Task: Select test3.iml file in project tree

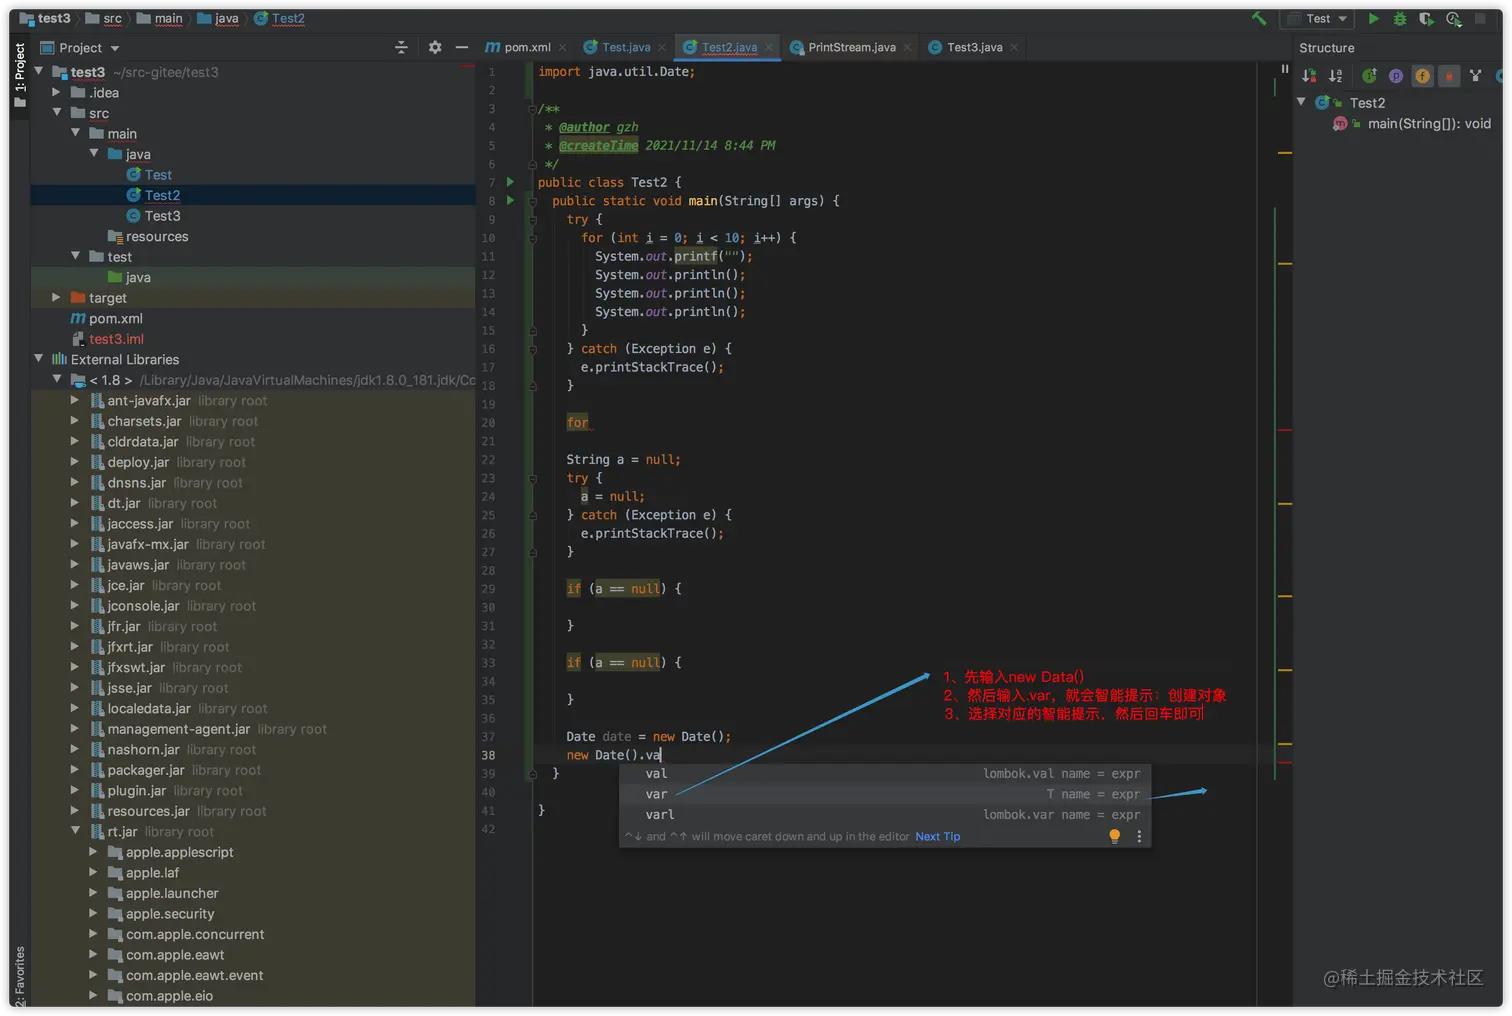Action: coord(116,339)
